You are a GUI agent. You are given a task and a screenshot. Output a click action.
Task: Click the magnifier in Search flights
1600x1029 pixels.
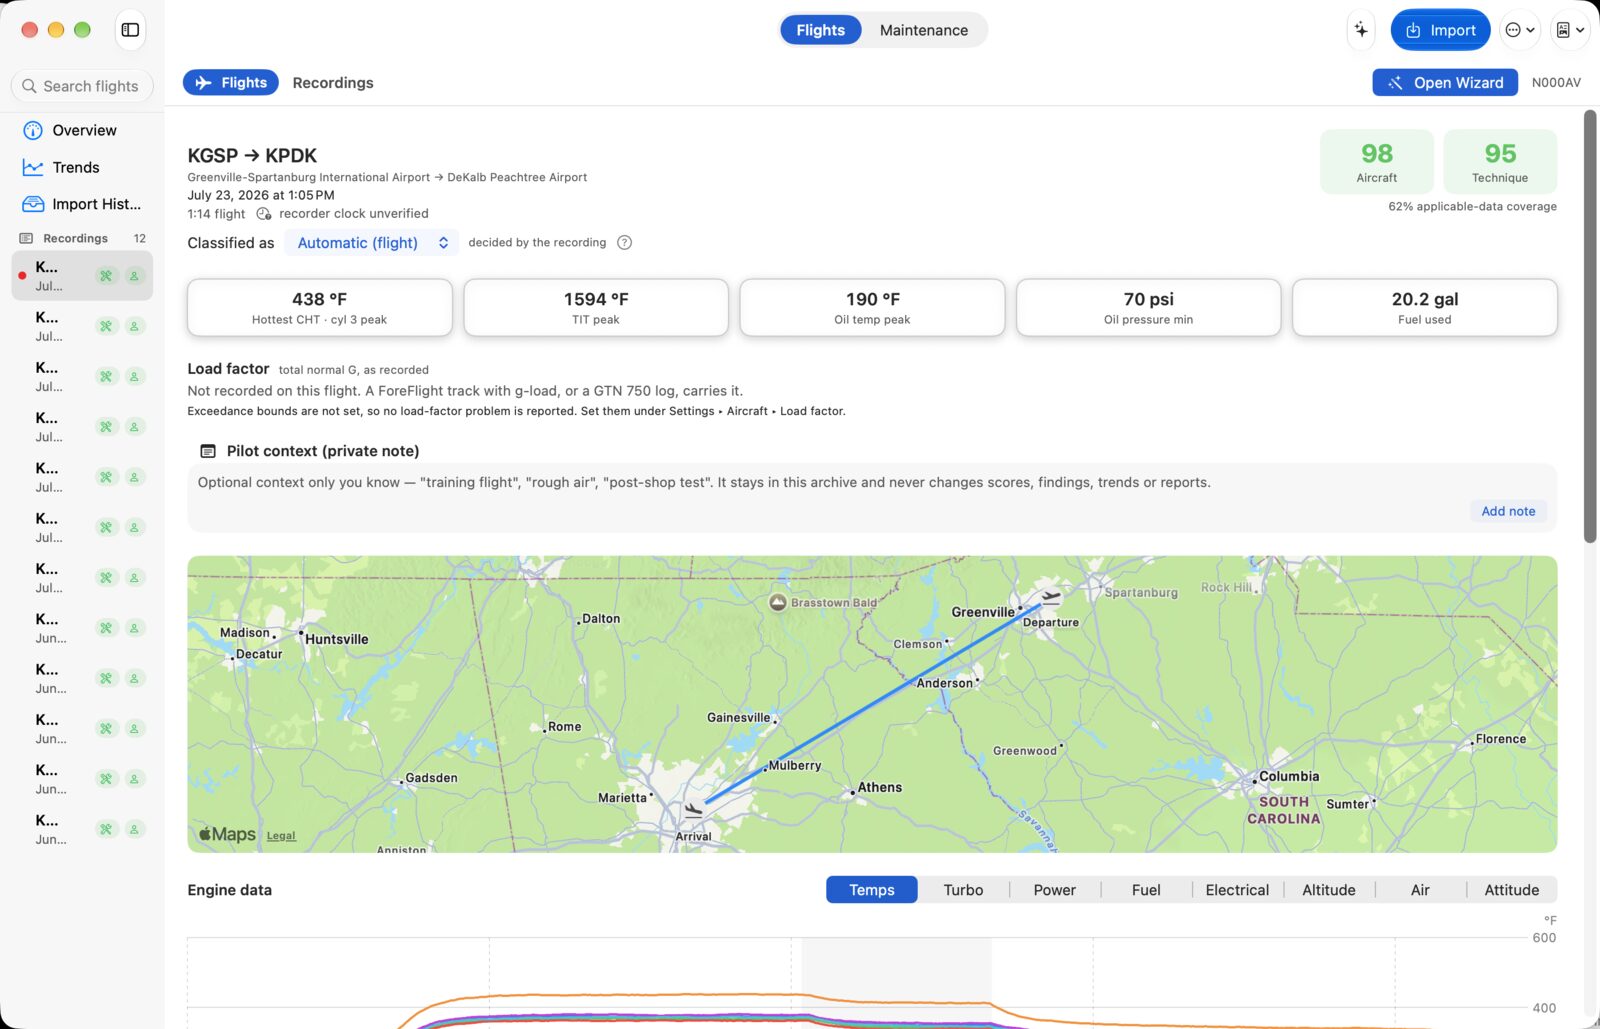29,86
